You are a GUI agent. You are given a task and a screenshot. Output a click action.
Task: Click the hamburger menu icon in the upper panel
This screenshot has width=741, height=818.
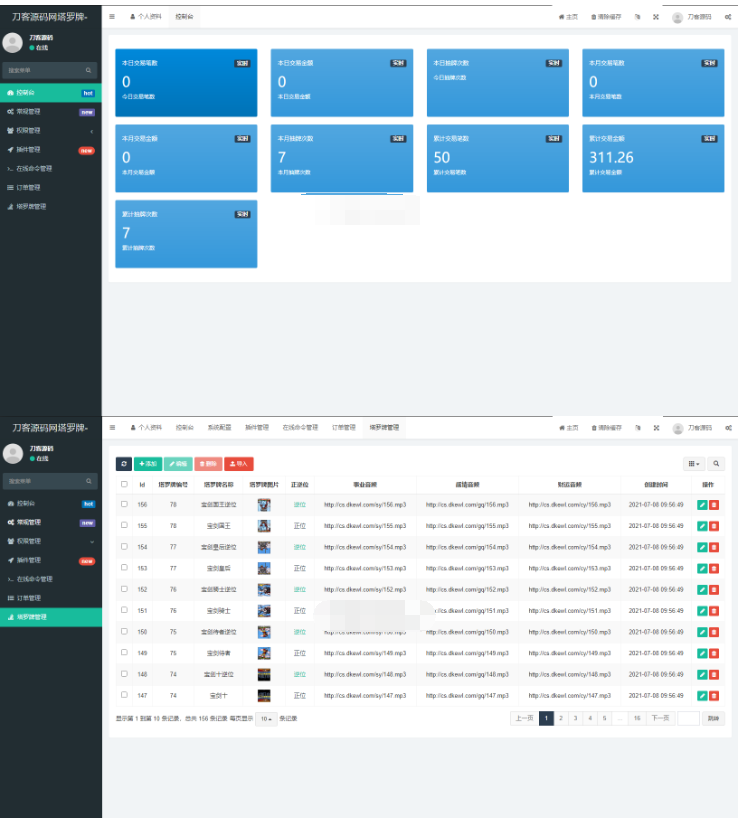112,17
